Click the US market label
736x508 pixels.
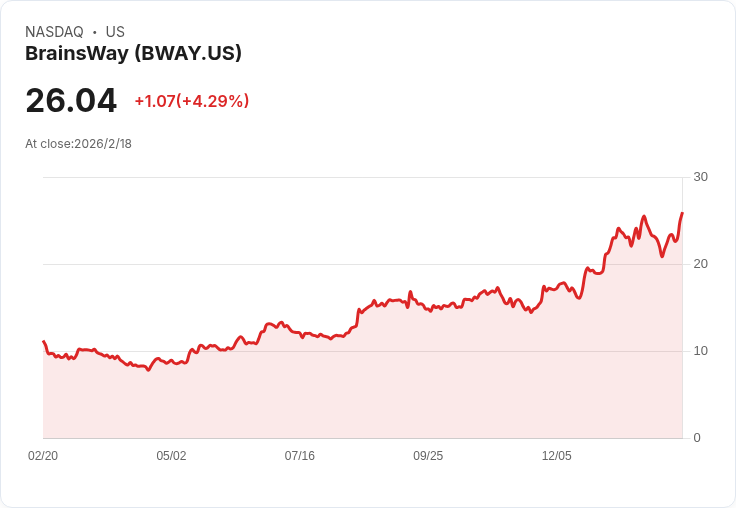coord(115,32)
